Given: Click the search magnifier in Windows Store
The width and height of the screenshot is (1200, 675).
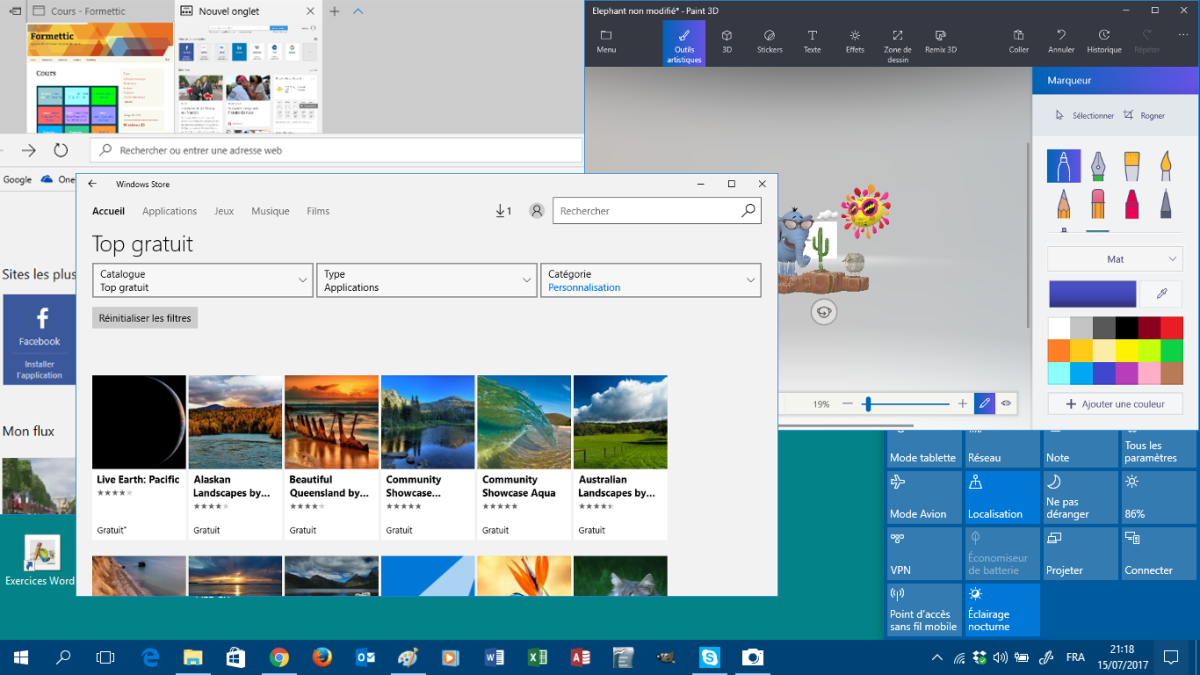Looking at the screenshot, I should click(x=748, y=211).
